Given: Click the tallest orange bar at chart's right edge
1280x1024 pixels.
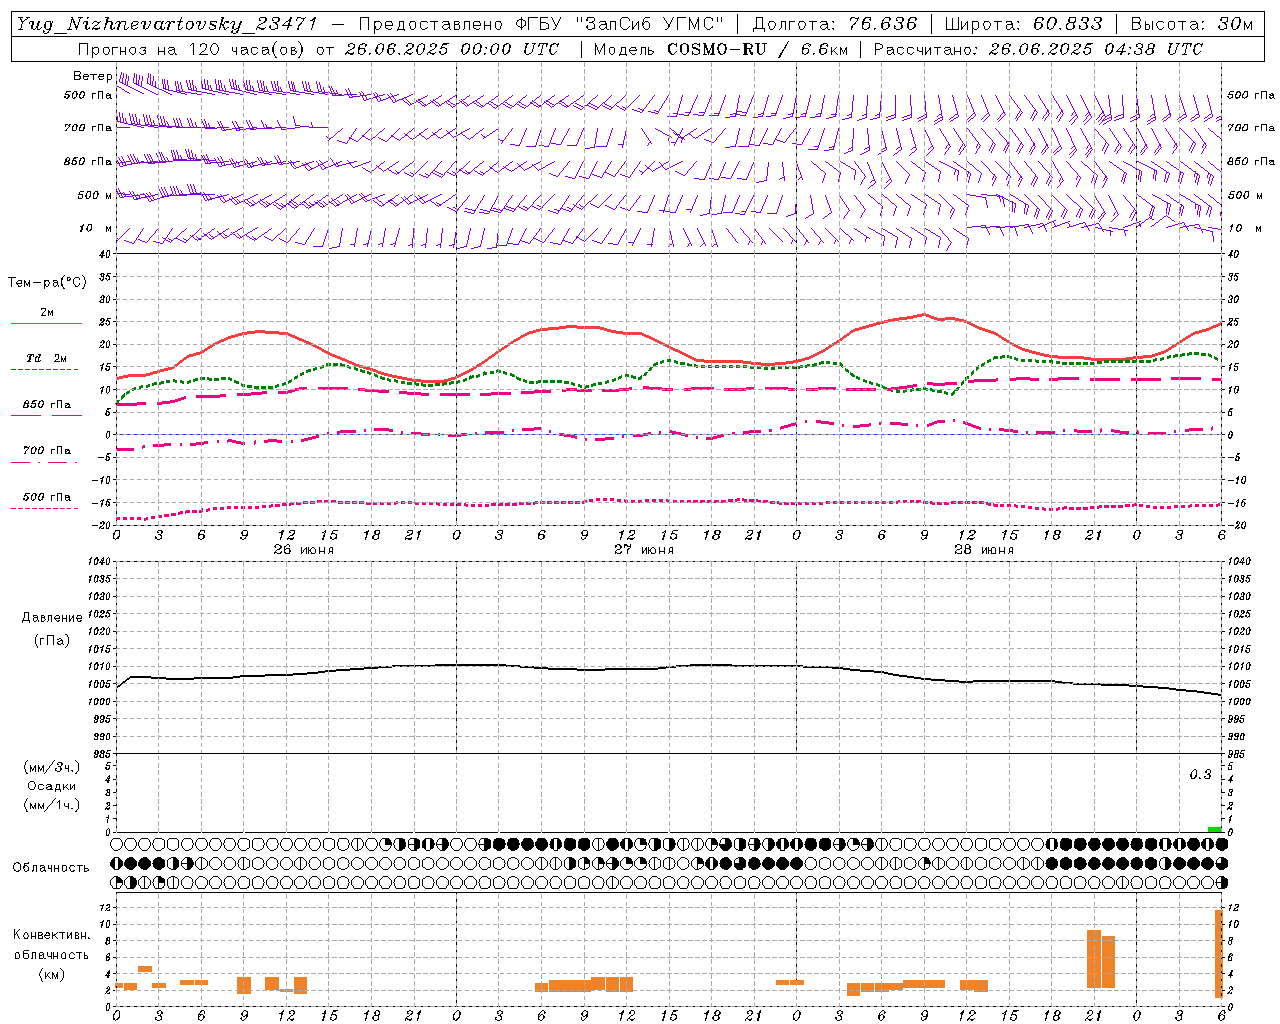Looking at the screenshot, I should (1219, 953).
